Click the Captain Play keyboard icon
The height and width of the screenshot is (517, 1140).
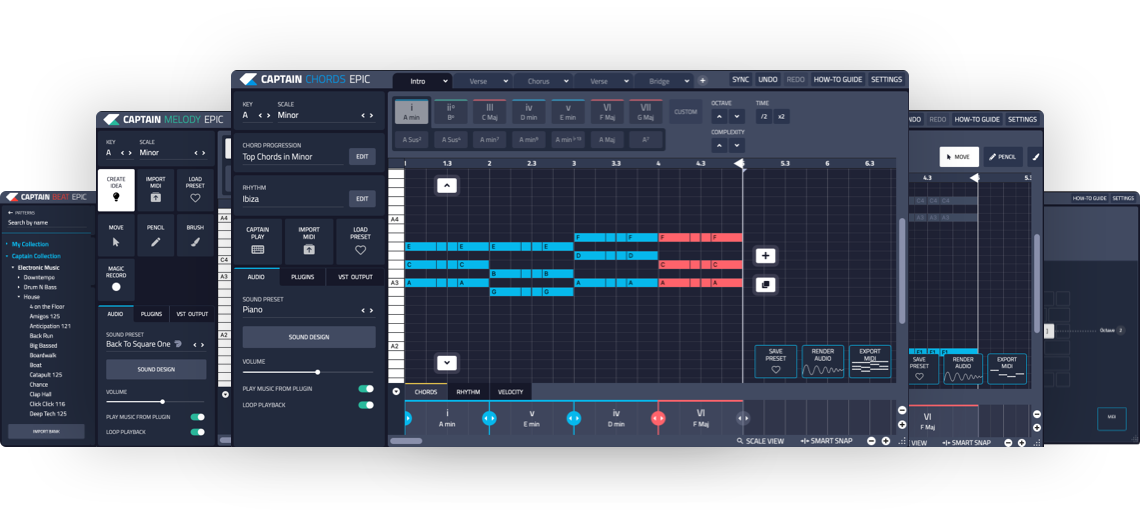pos(257,249)
